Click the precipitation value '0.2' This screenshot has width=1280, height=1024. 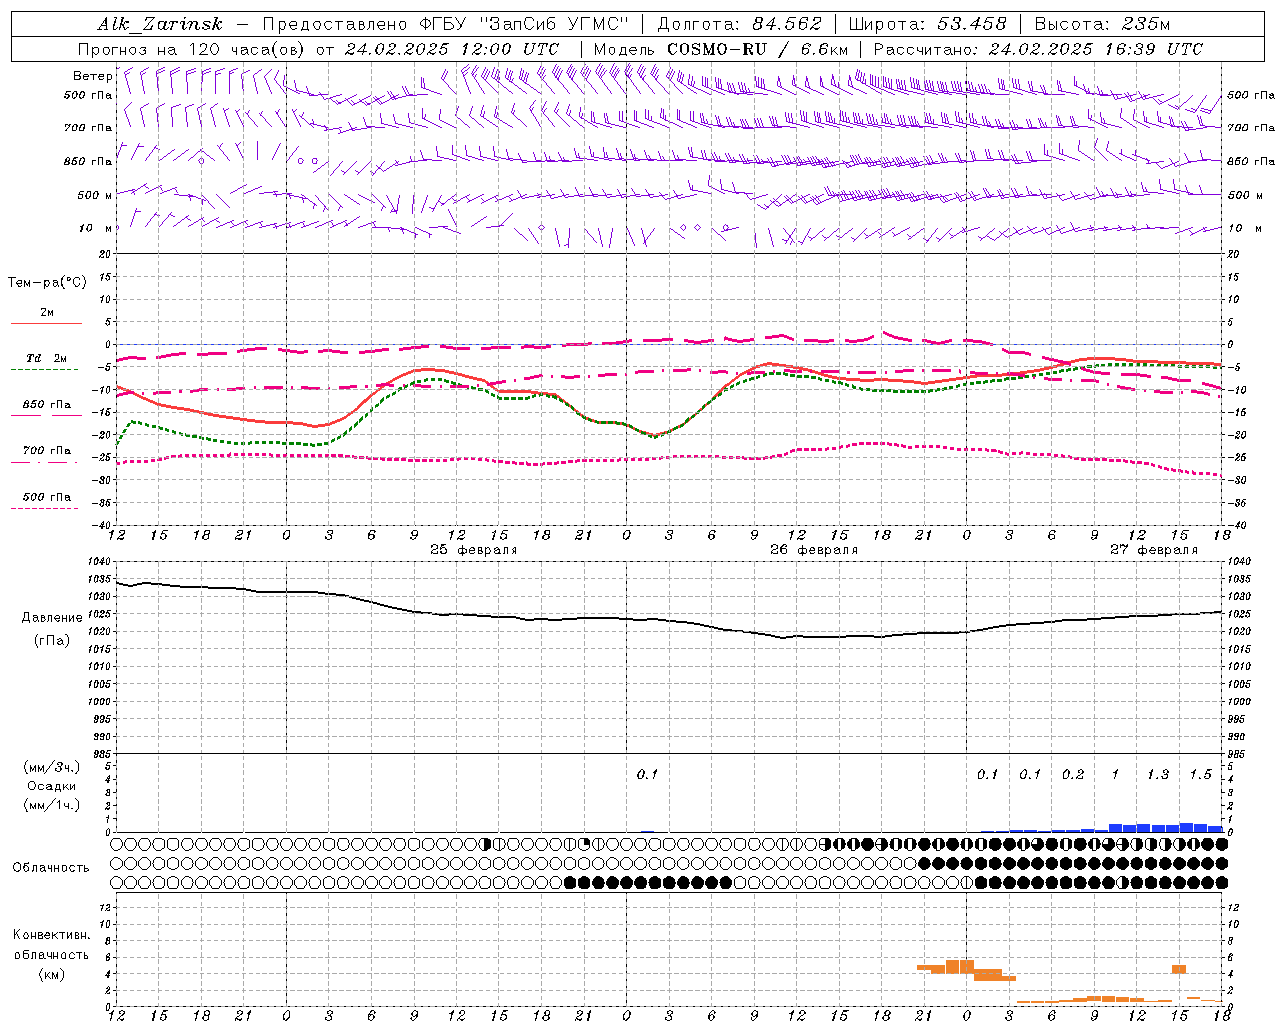click(x=1072, y=775)
